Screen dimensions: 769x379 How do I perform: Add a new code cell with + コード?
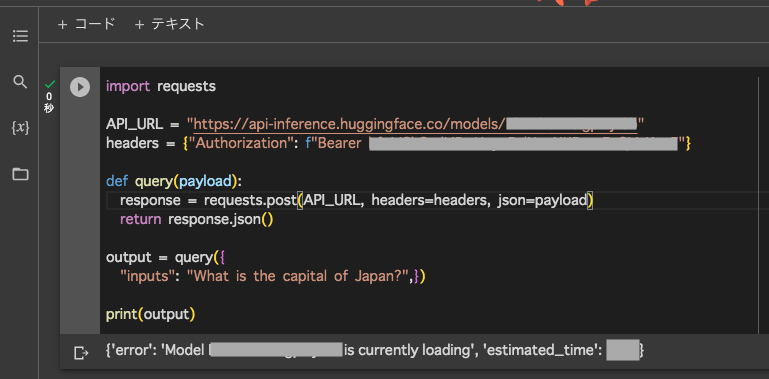pyautogui.click(x=86, y=24)
